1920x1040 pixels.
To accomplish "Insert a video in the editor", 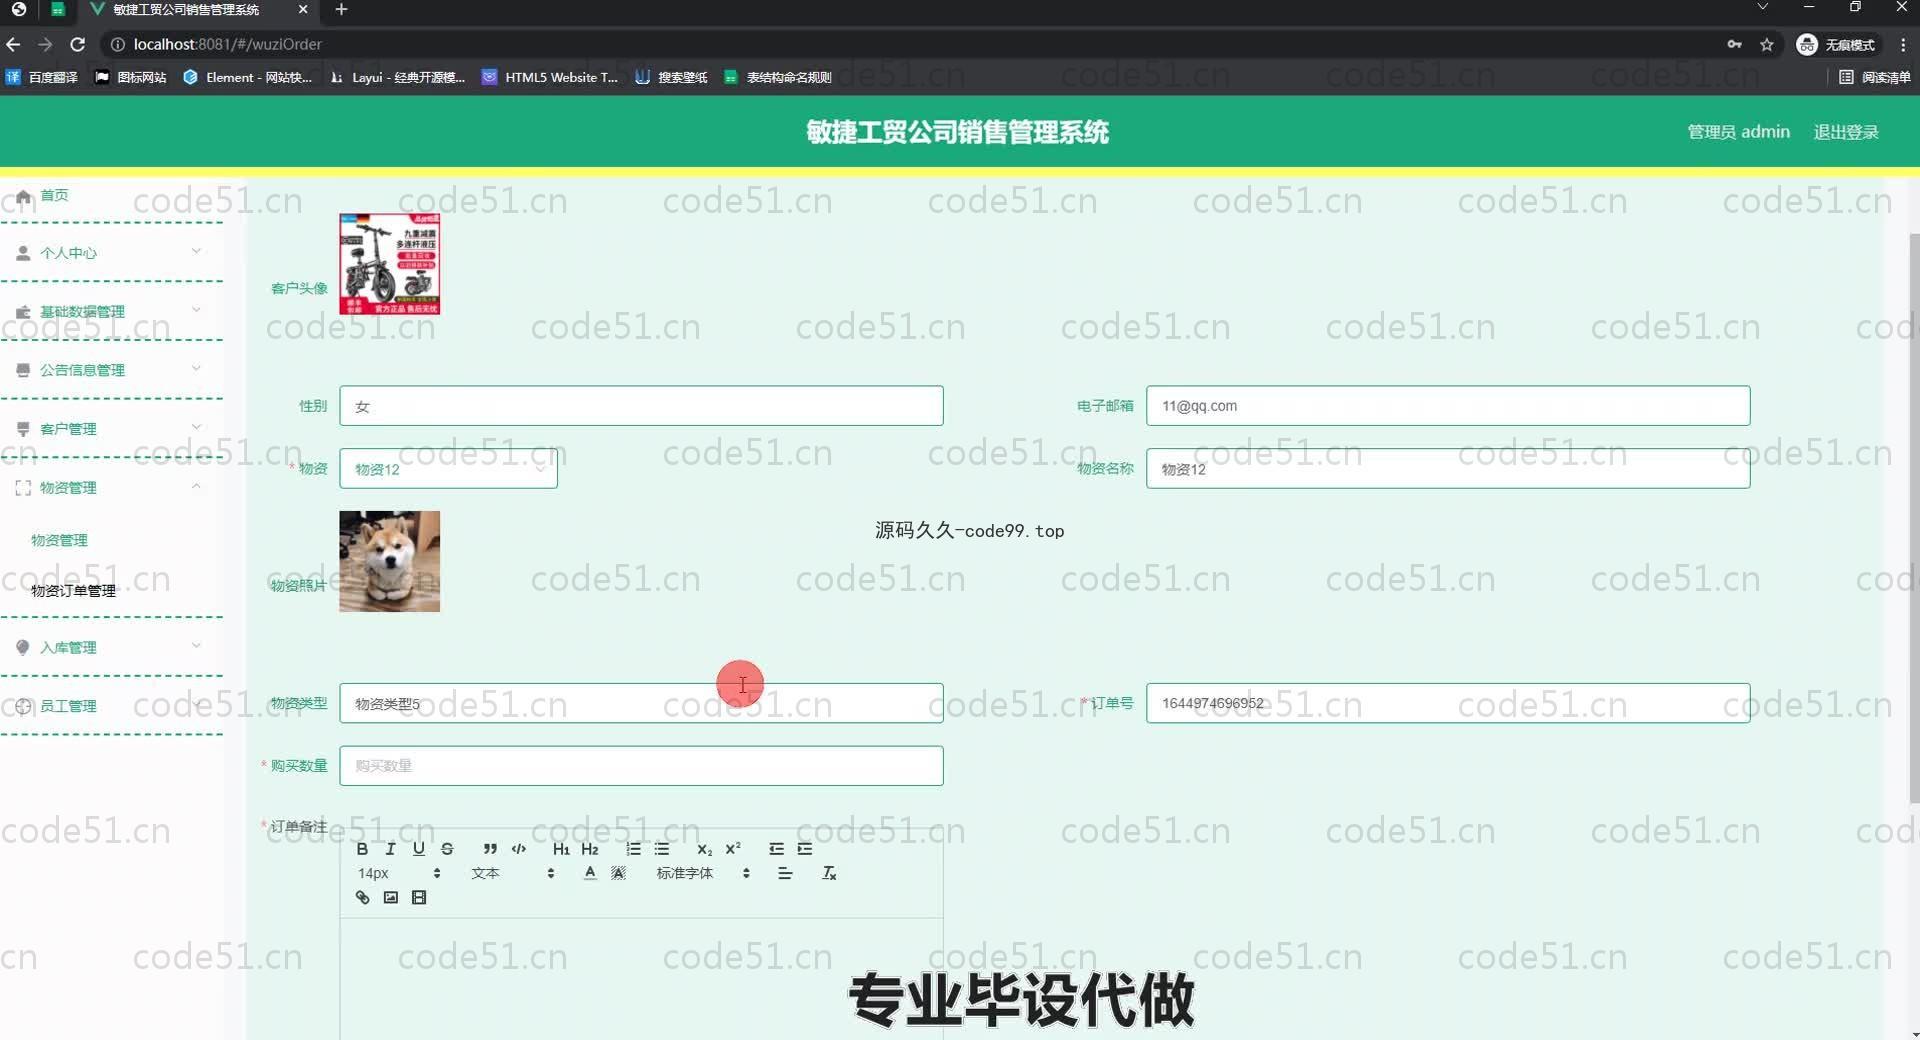I will click(x=419, y=898).
